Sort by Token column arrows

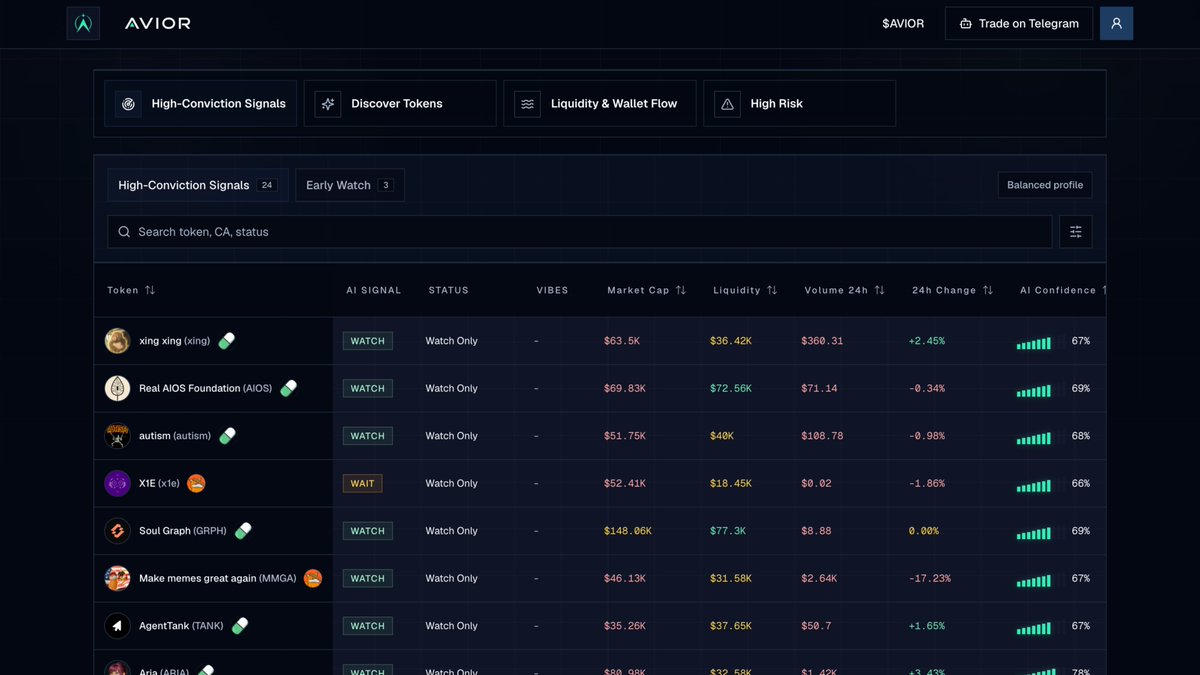150,290
